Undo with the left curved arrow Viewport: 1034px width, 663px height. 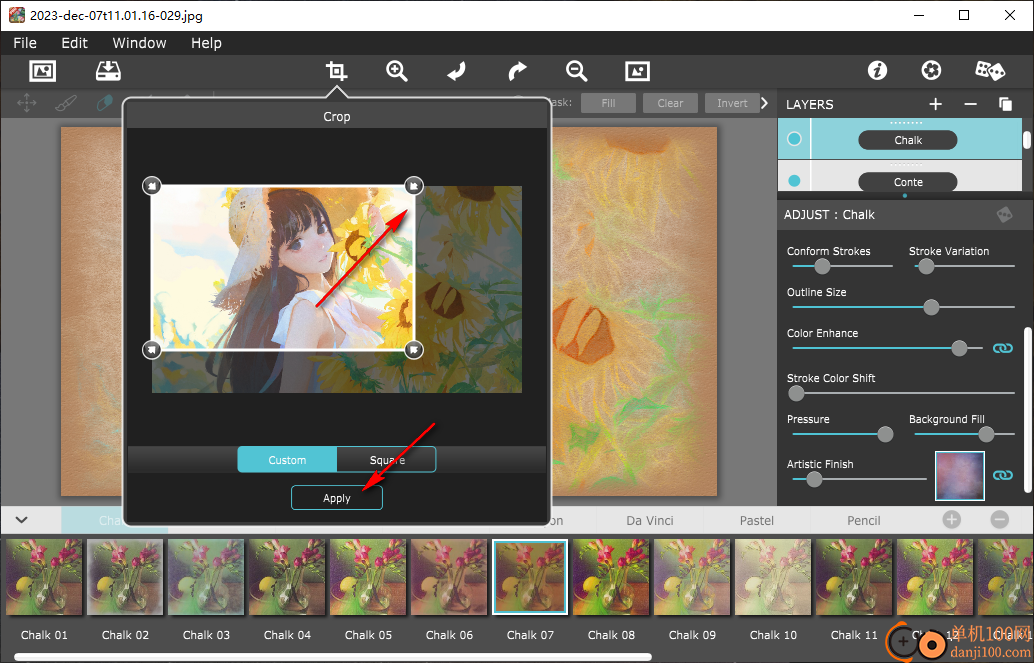tap(456, 71)
